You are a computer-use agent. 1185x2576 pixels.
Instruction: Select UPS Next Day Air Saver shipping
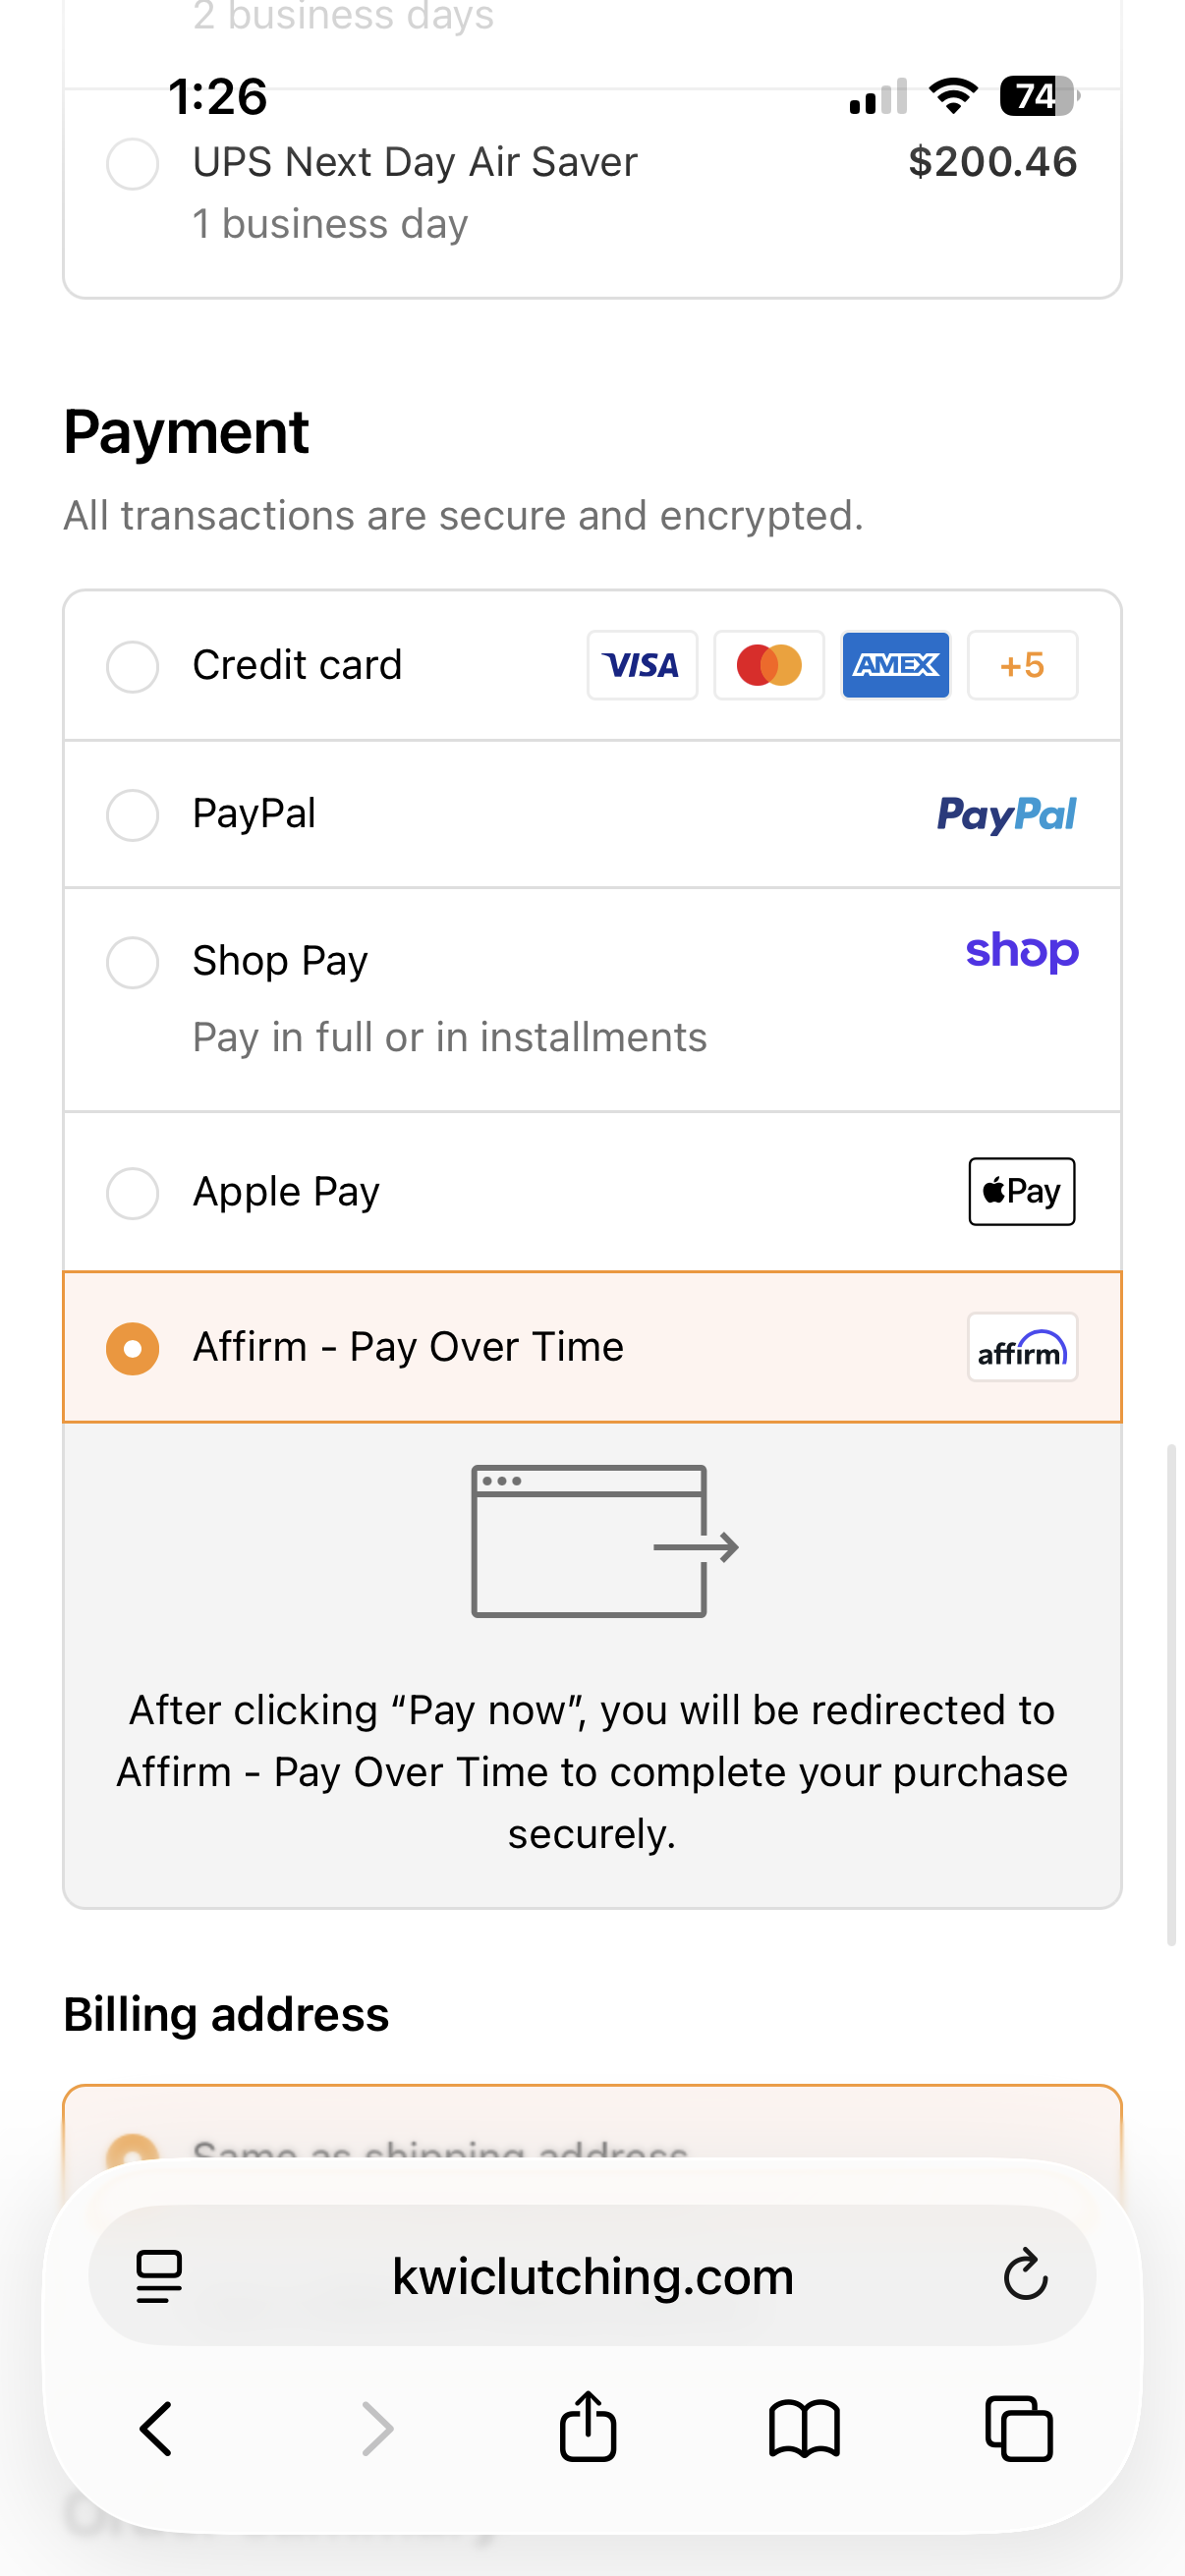coord(133,164)
